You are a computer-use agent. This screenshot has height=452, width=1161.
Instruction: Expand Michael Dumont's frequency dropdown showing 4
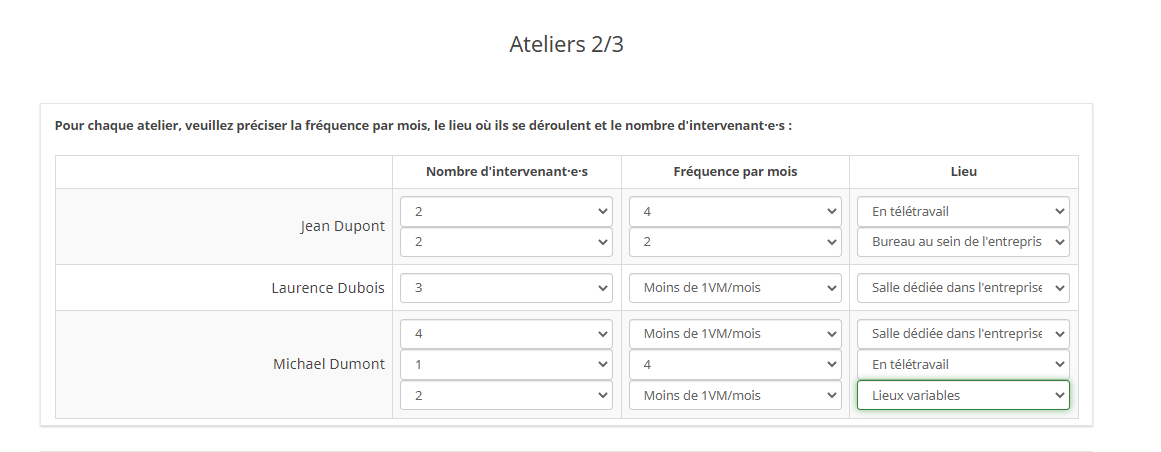pyautogui.click(x=735, y=364)
